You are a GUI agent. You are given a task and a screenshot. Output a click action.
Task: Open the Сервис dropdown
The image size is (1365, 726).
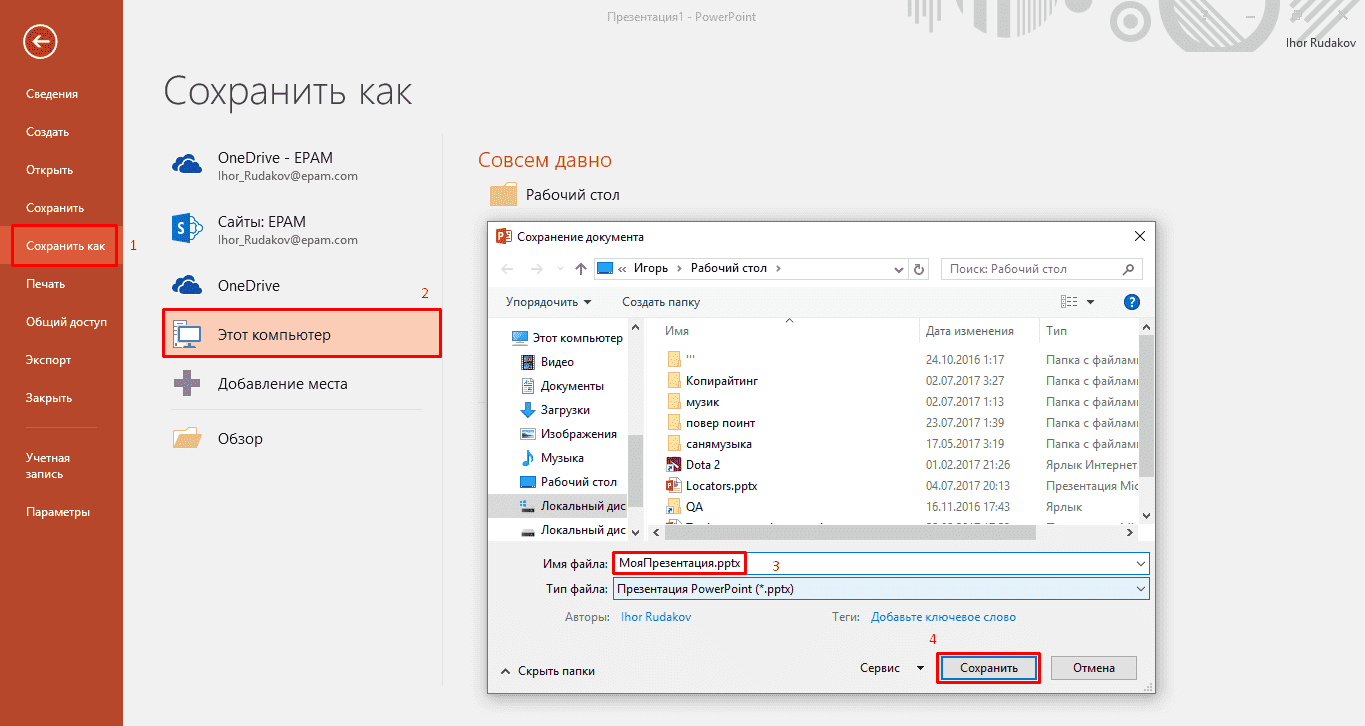click(892, 668)
